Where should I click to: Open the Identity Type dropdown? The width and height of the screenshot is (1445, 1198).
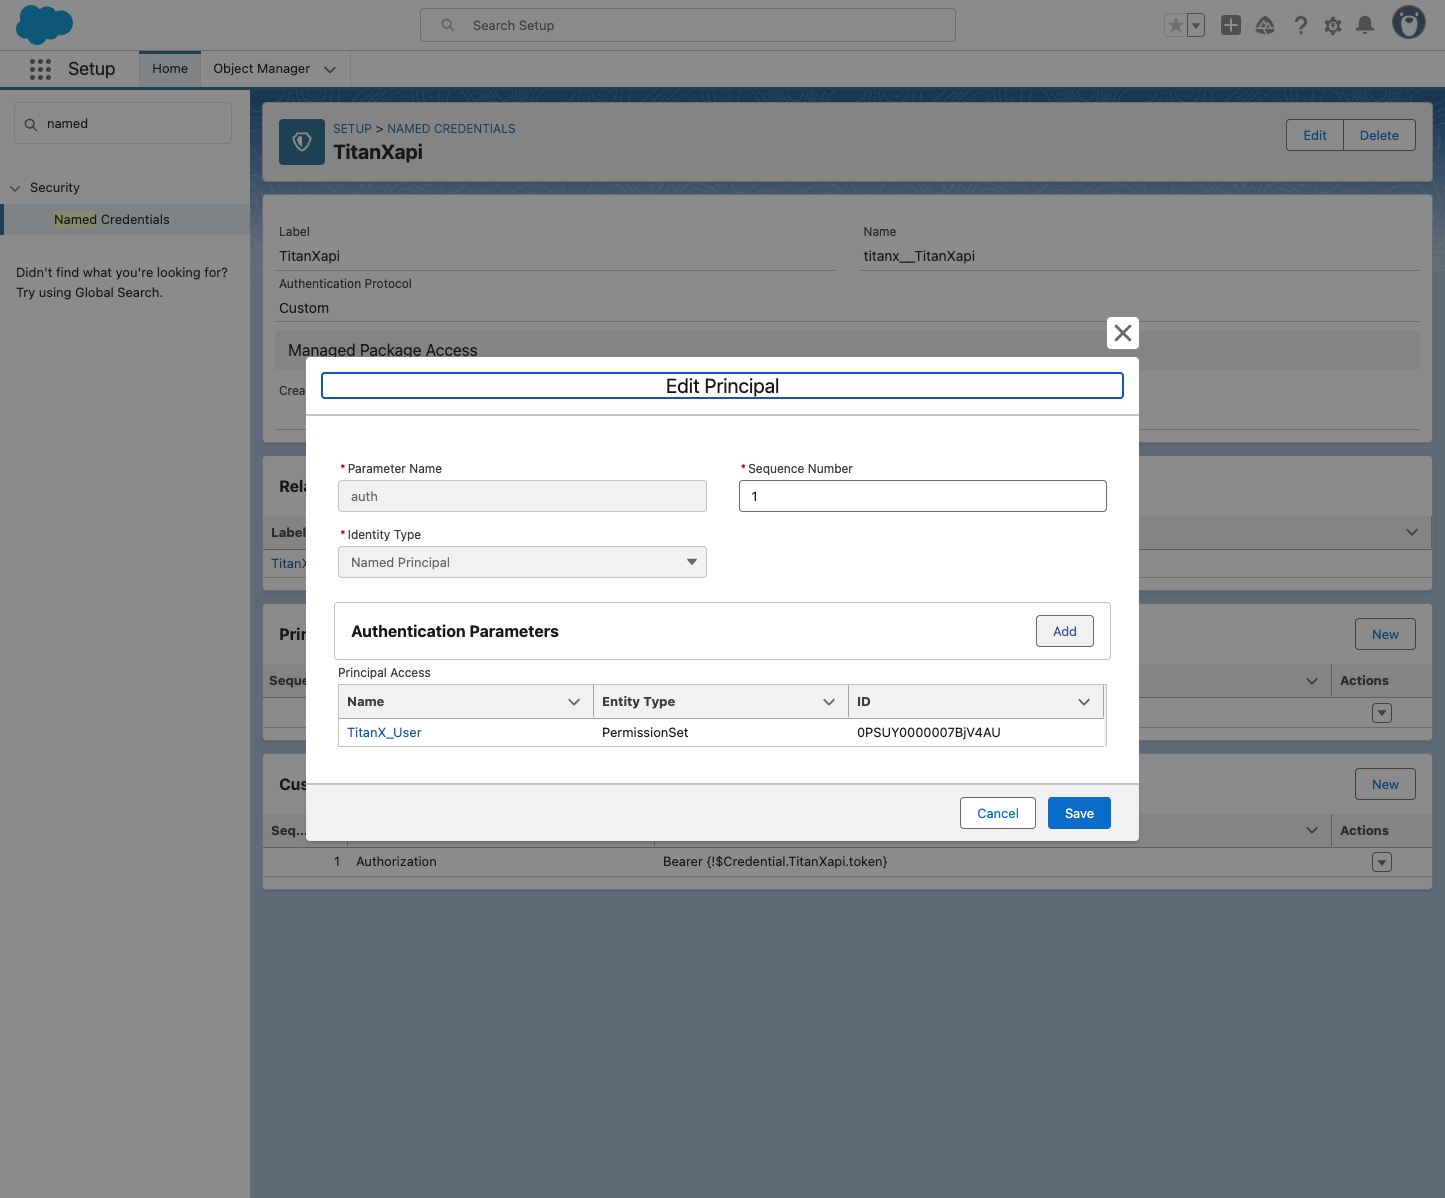click(522, 562)
